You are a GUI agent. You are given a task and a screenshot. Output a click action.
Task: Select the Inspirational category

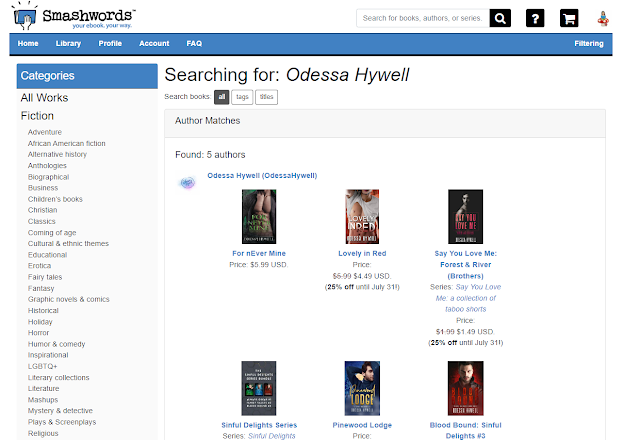[48, 355]
